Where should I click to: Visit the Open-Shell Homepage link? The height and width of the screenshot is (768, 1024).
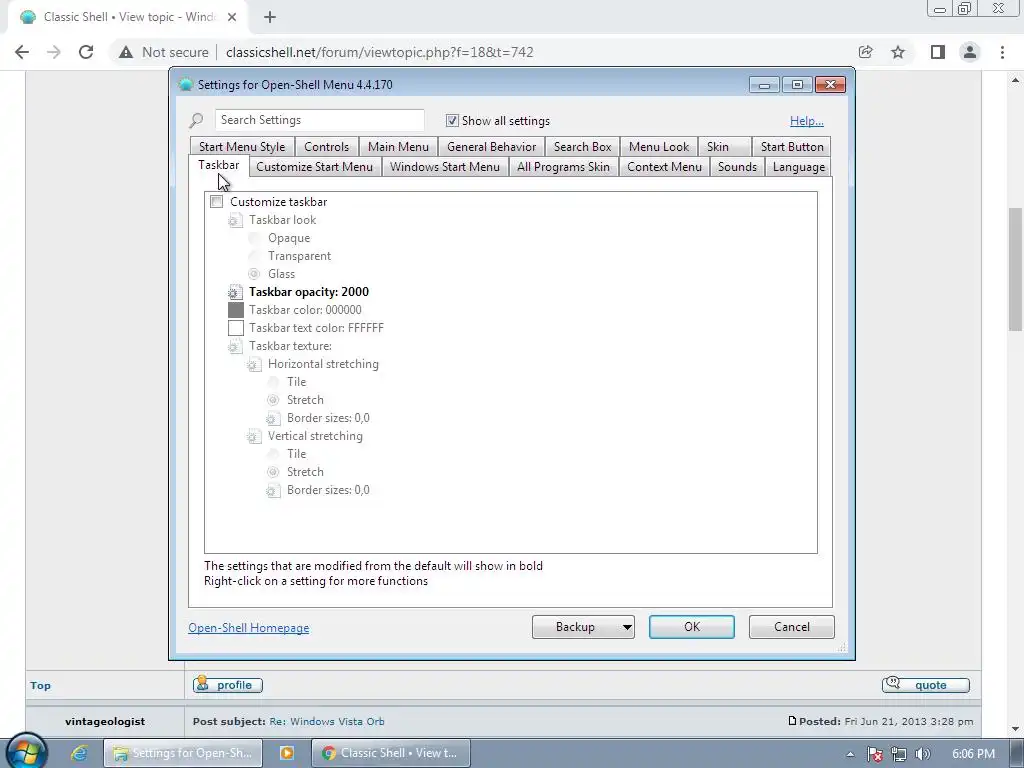[249, 628]
